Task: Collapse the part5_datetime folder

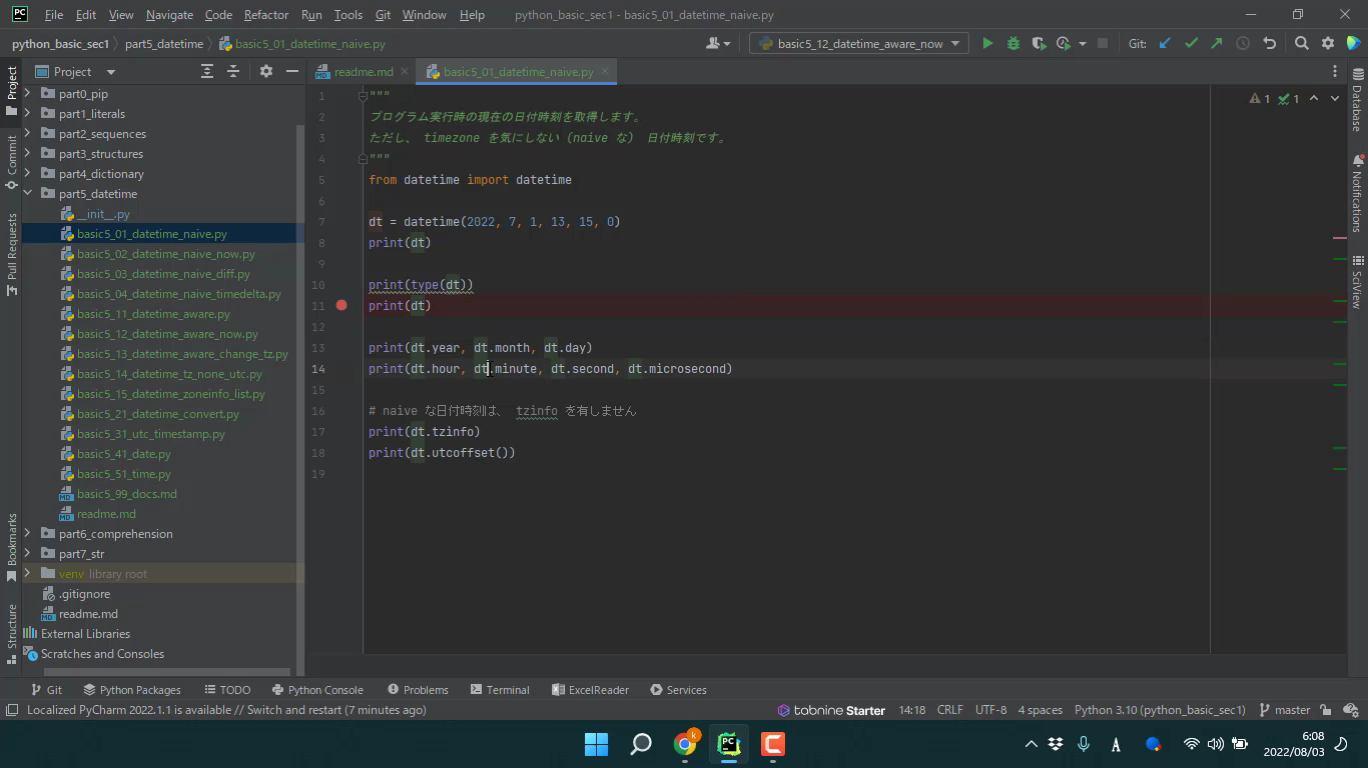Action: 28,194
